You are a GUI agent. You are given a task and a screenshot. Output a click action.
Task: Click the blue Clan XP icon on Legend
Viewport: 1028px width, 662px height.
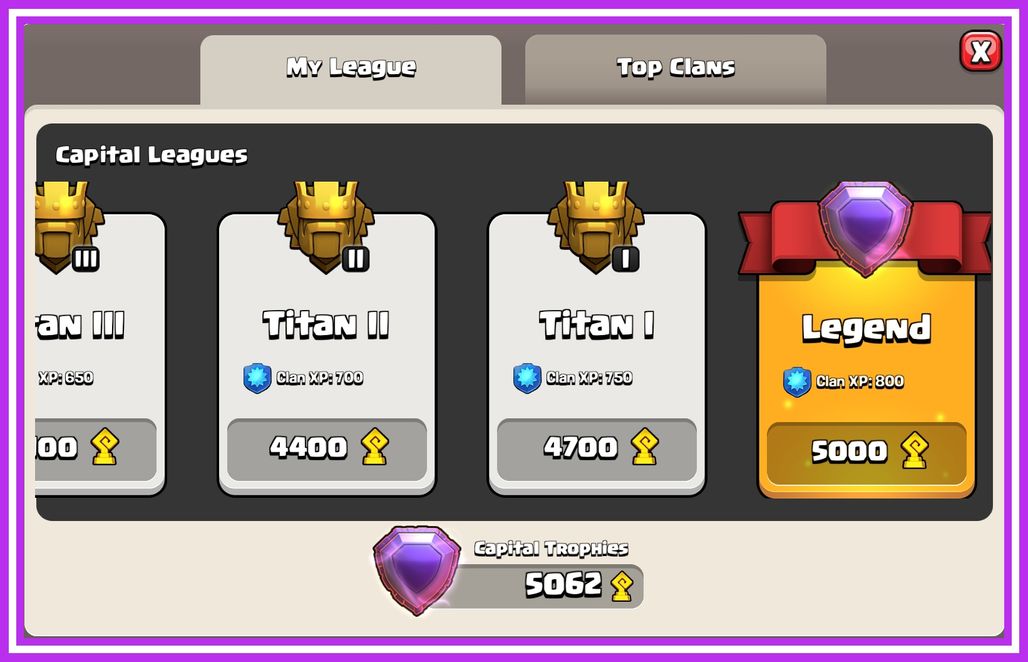(x=797, y=382)
